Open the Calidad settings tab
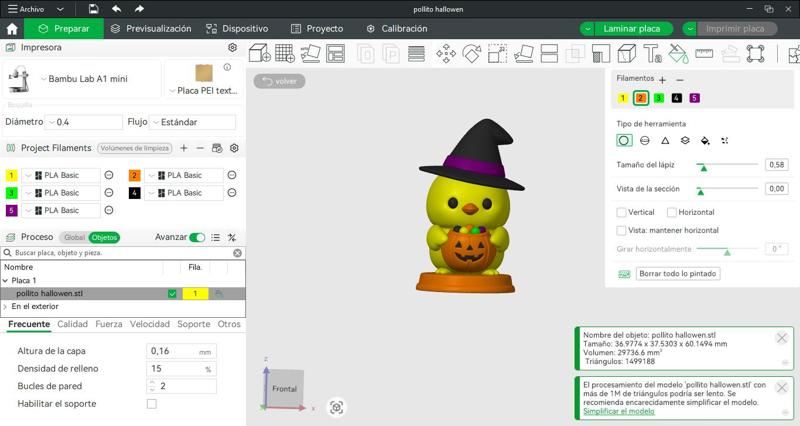This screenshot has height=426, width=800. pyautogui.click(x=72, y=324)
